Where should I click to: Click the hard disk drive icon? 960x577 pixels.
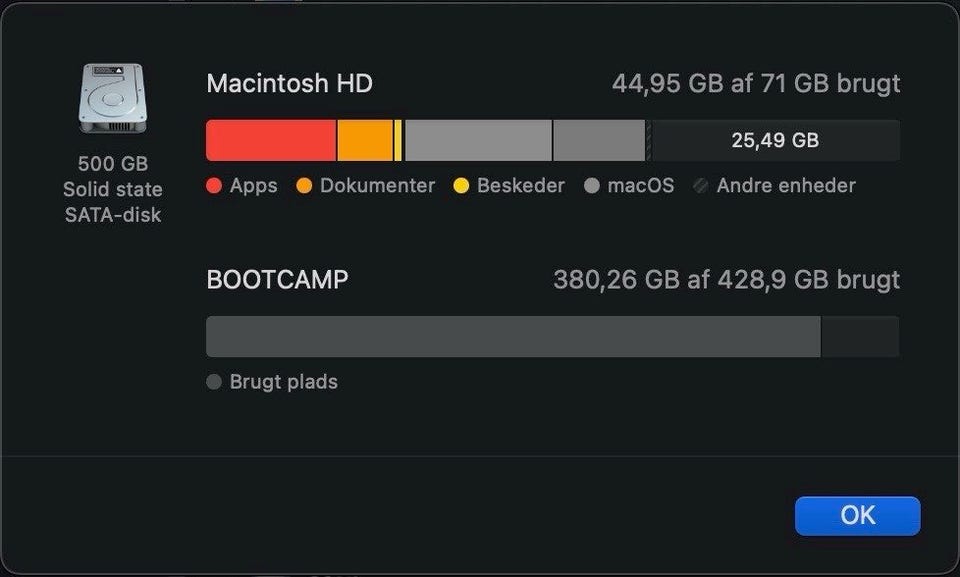(x=112, y=98)
